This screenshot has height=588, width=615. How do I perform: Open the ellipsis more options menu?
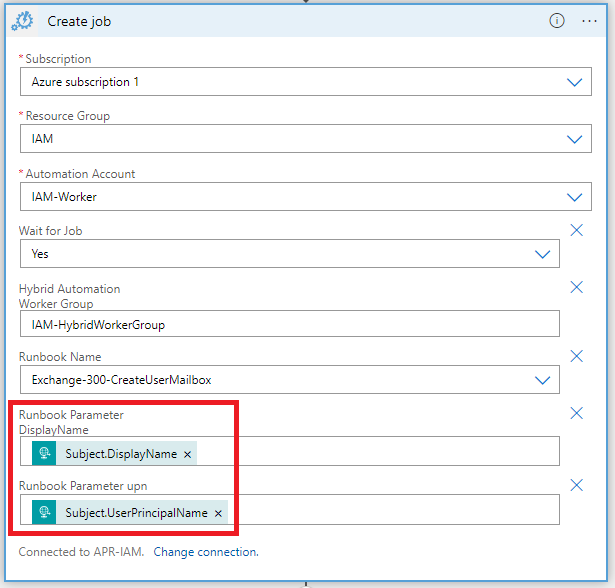[x=589, y=21]
